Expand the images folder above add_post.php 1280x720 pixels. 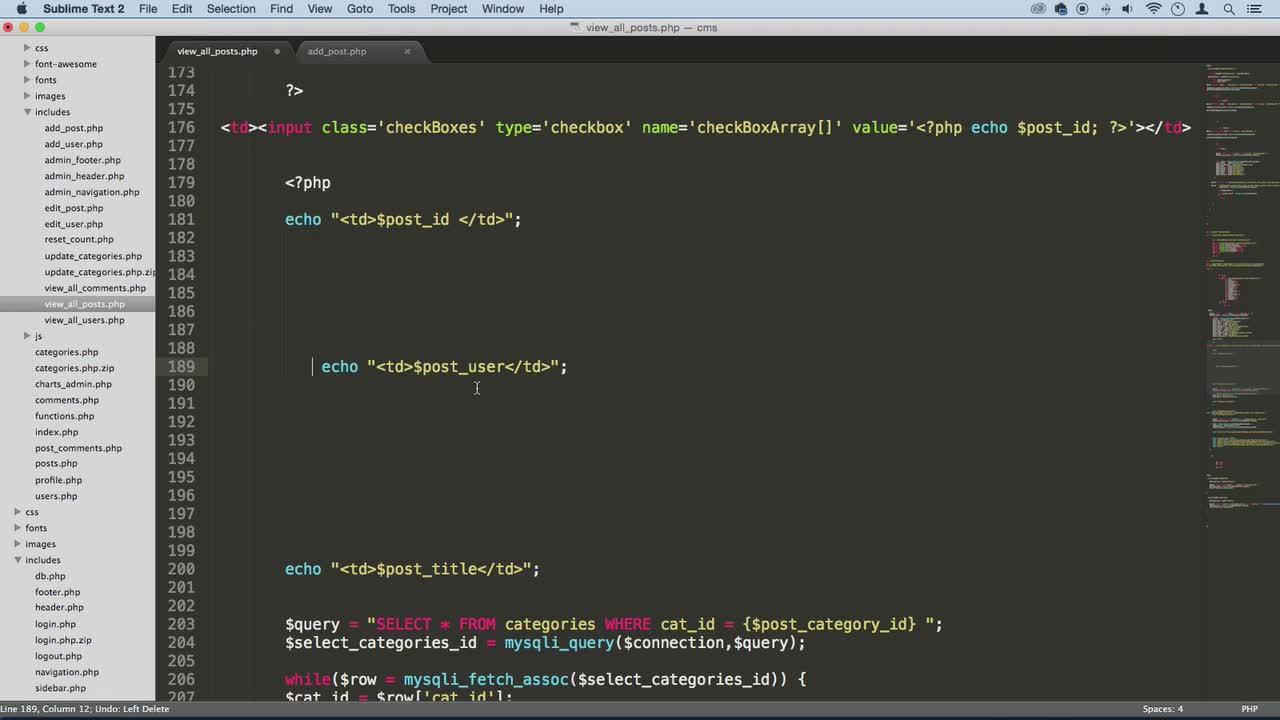click(x=28, y=96)
